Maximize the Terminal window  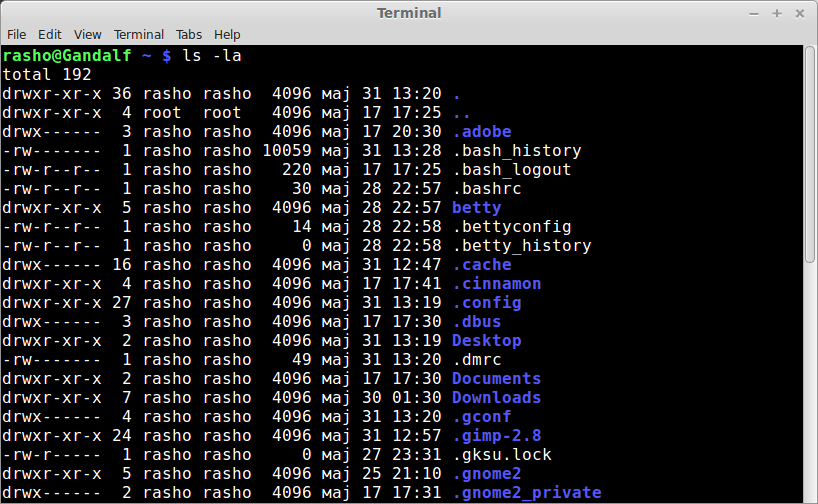[777, 14]
